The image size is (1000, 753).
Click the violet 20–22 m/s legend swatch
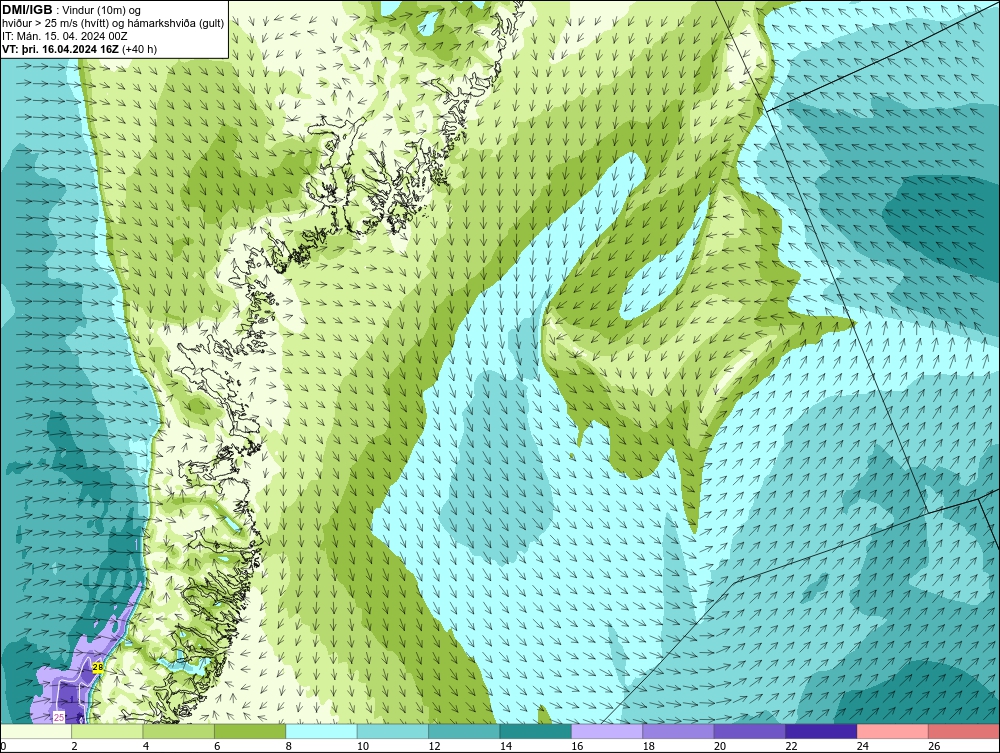pos(750,731)
